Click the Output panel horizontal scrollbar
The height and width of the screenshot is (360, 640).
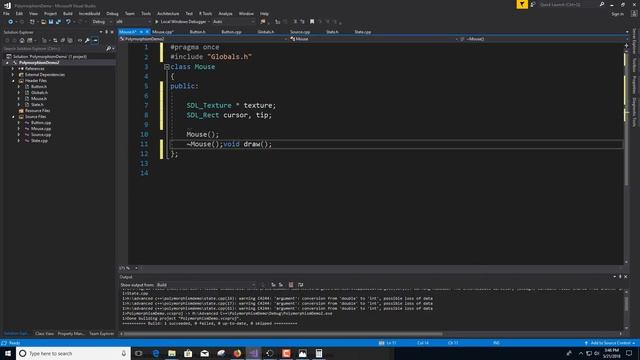click(283, 334)
